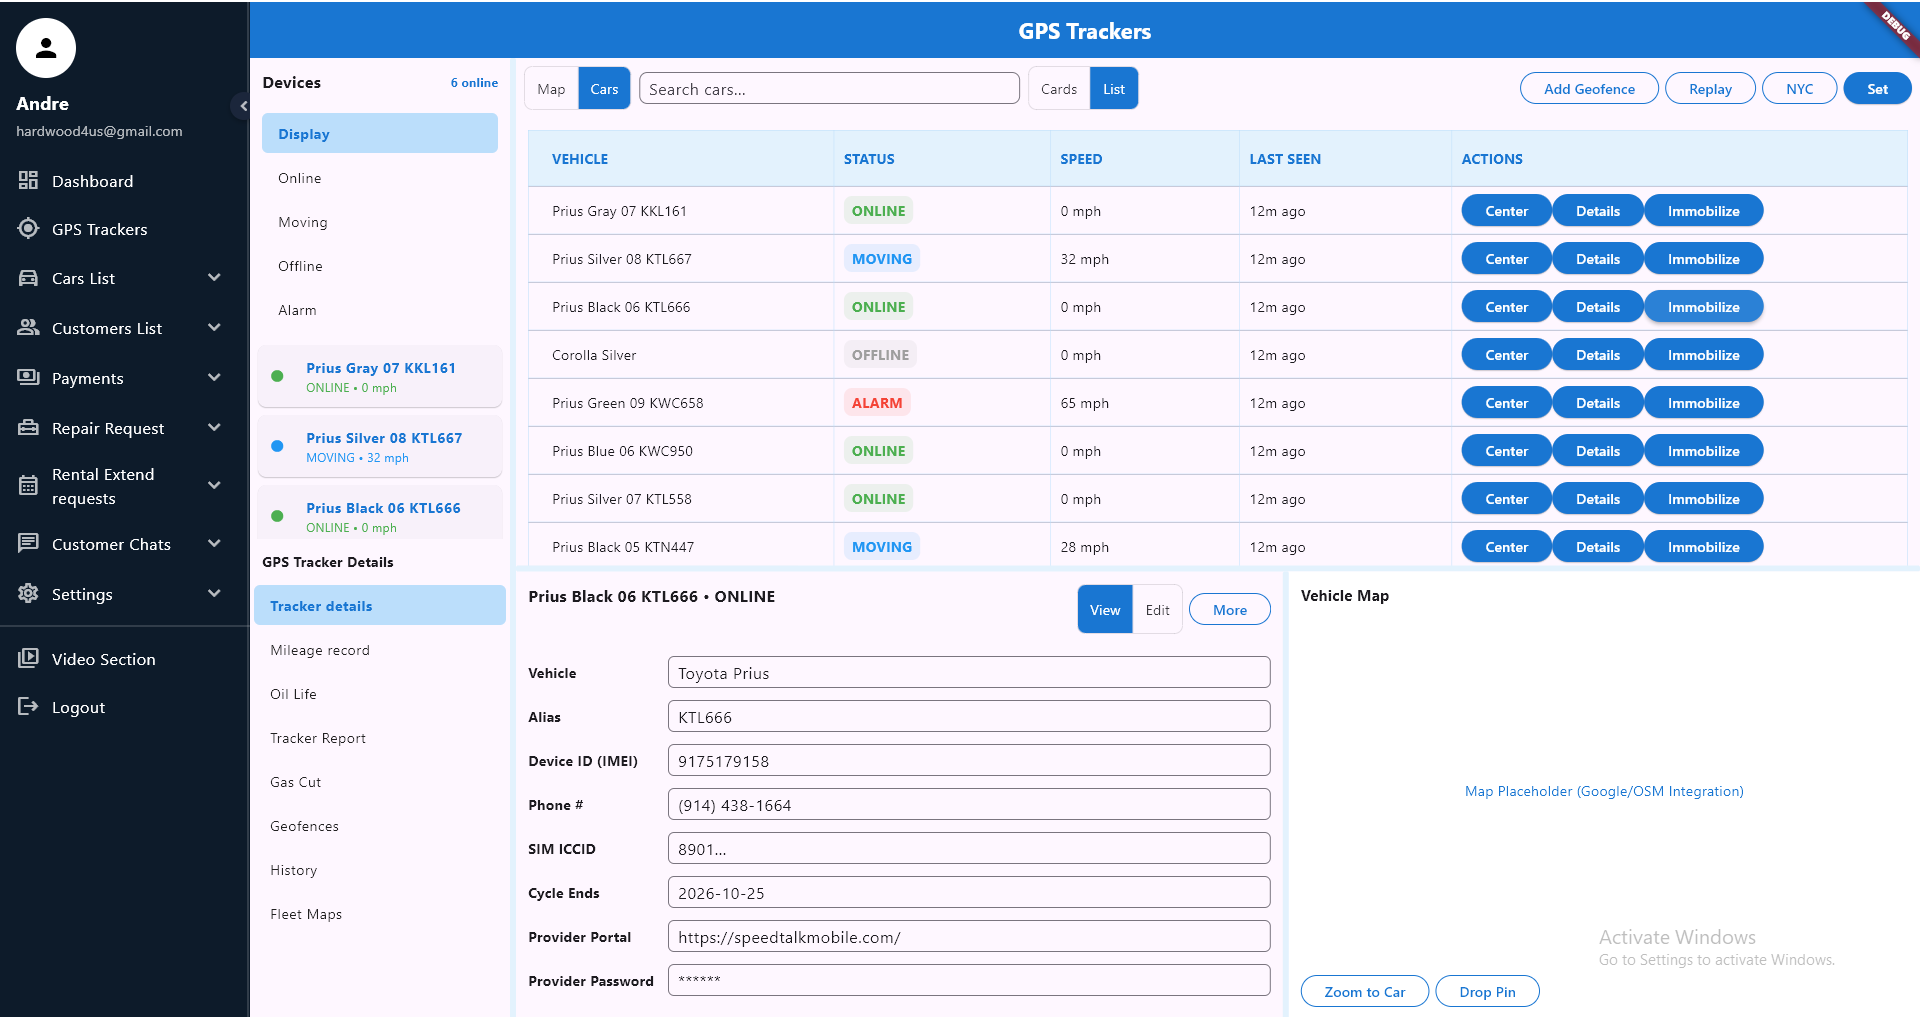
Task: Immobilize the Prius Green 09 KWC658
Action: tap(1703, 403)
